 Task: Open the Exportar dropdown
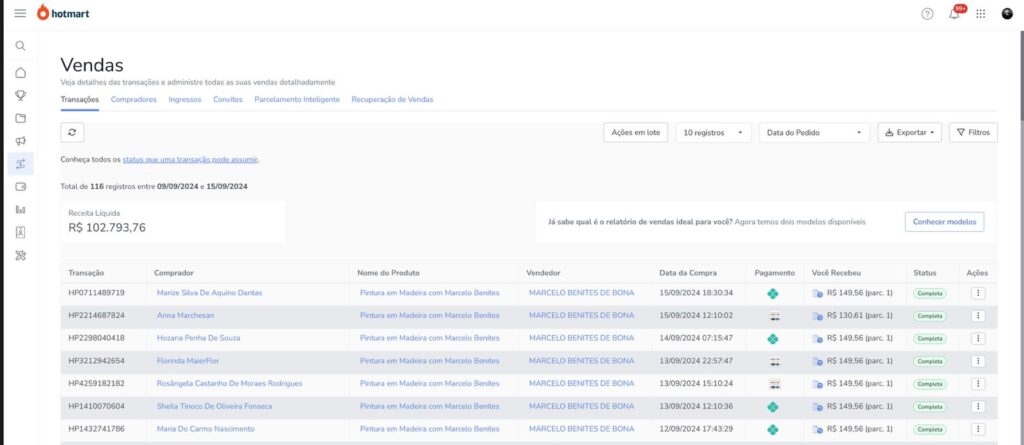(909, 133)
